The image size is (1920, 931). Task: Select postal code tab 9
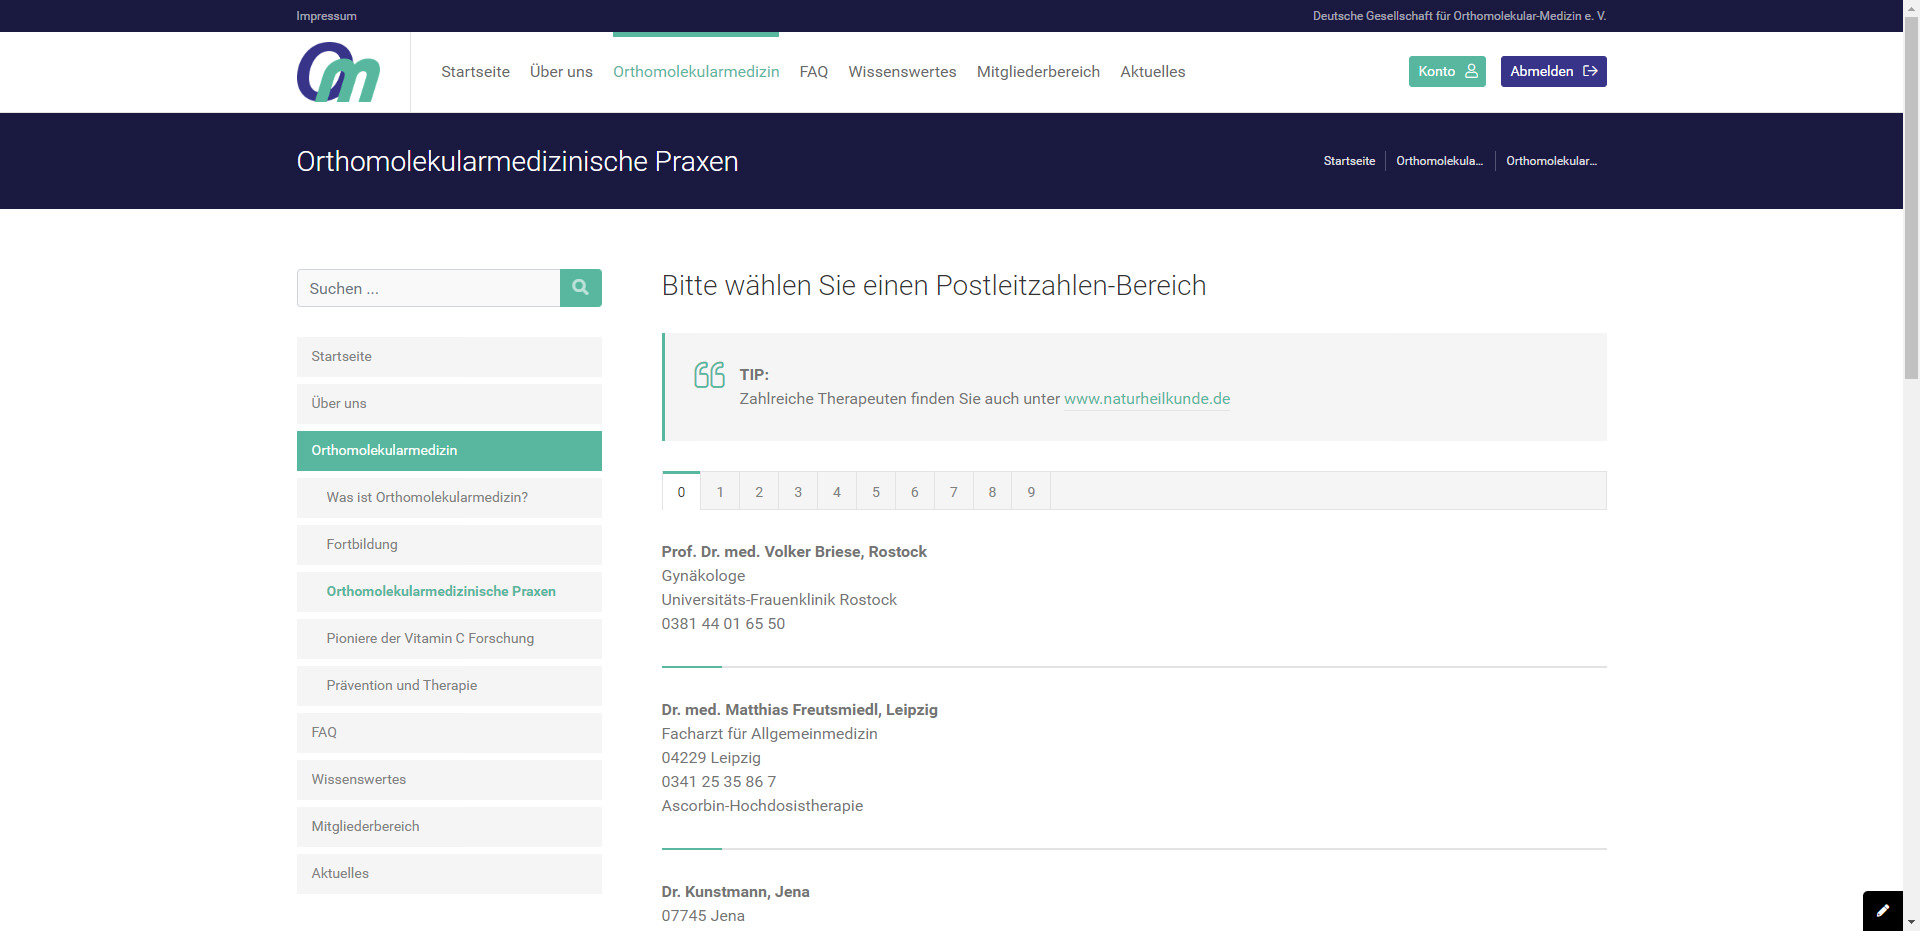click(1031, 491)
